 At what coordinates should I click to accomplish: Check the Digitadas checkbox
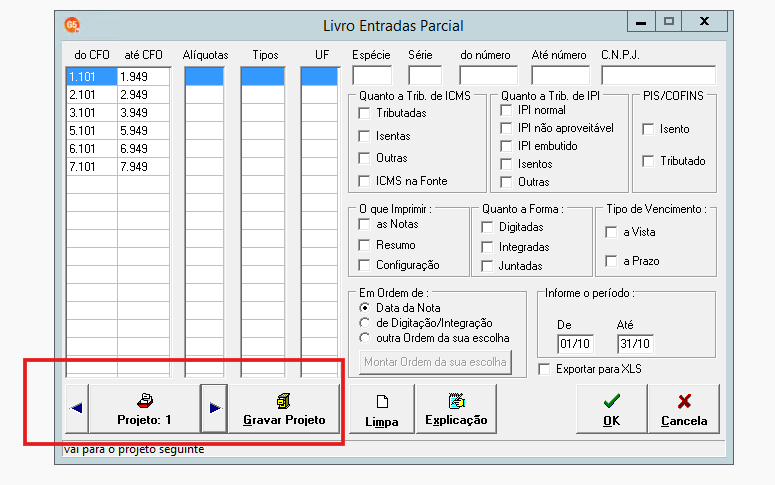[x=487, y=227]
